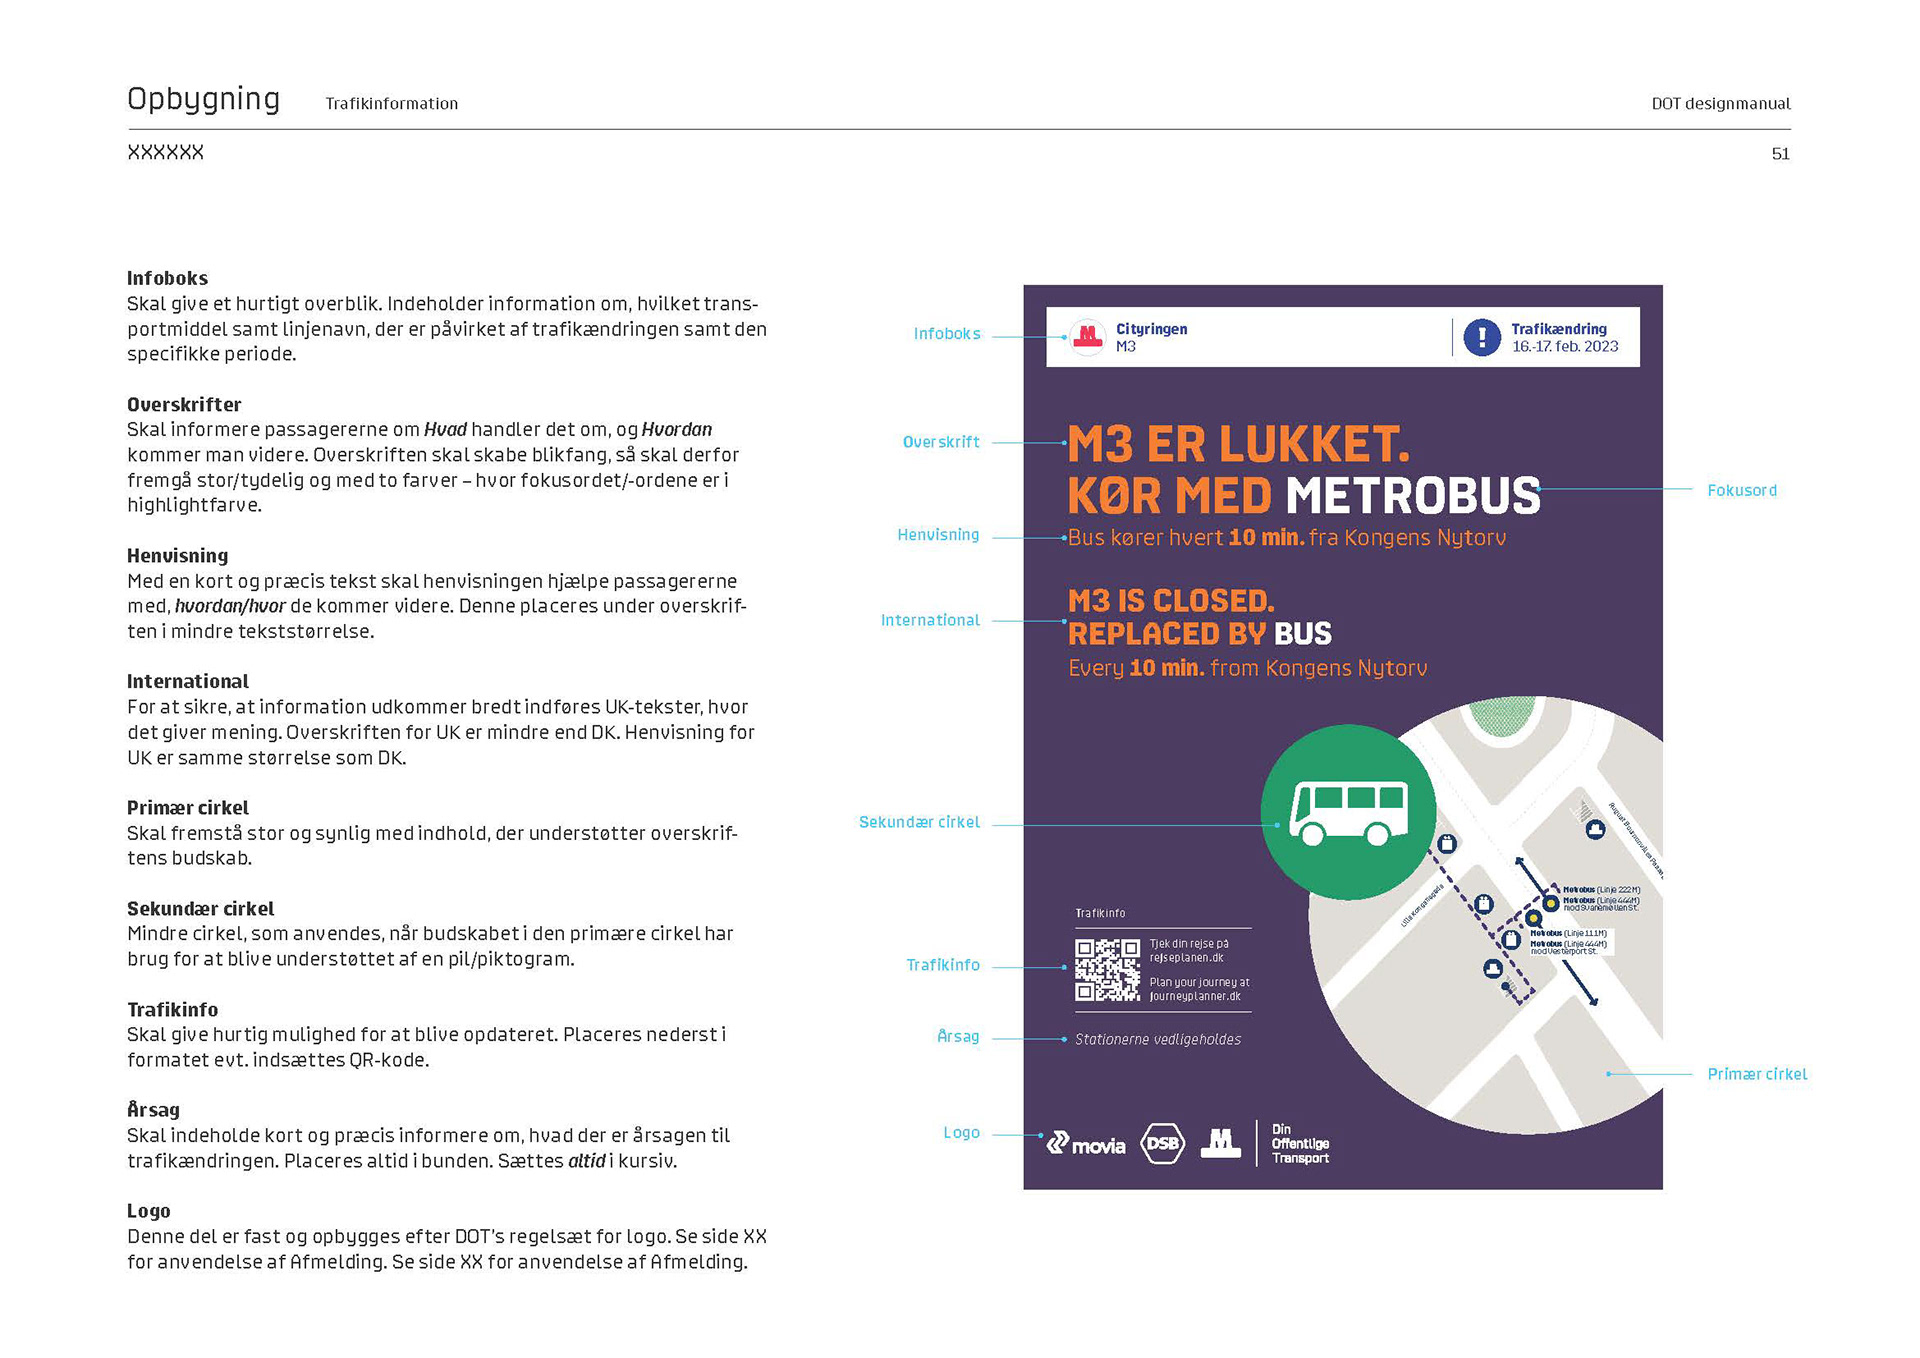Viewport: 1920px width, 1358px height.
Task: Click the white METROBUS focus word
Action: pyautogui.click(x=1412, y=496)
